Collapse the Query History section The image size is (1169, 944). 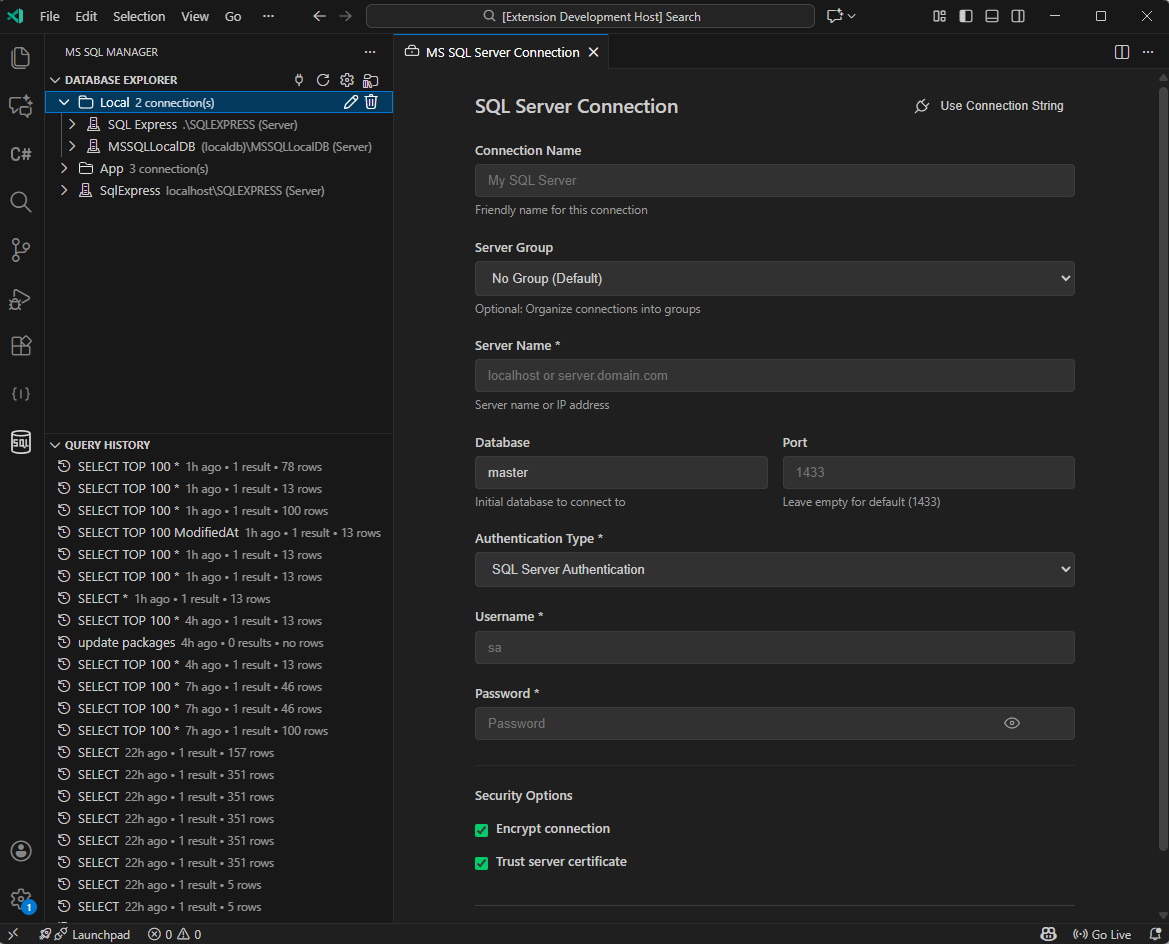tap(55, 445)
